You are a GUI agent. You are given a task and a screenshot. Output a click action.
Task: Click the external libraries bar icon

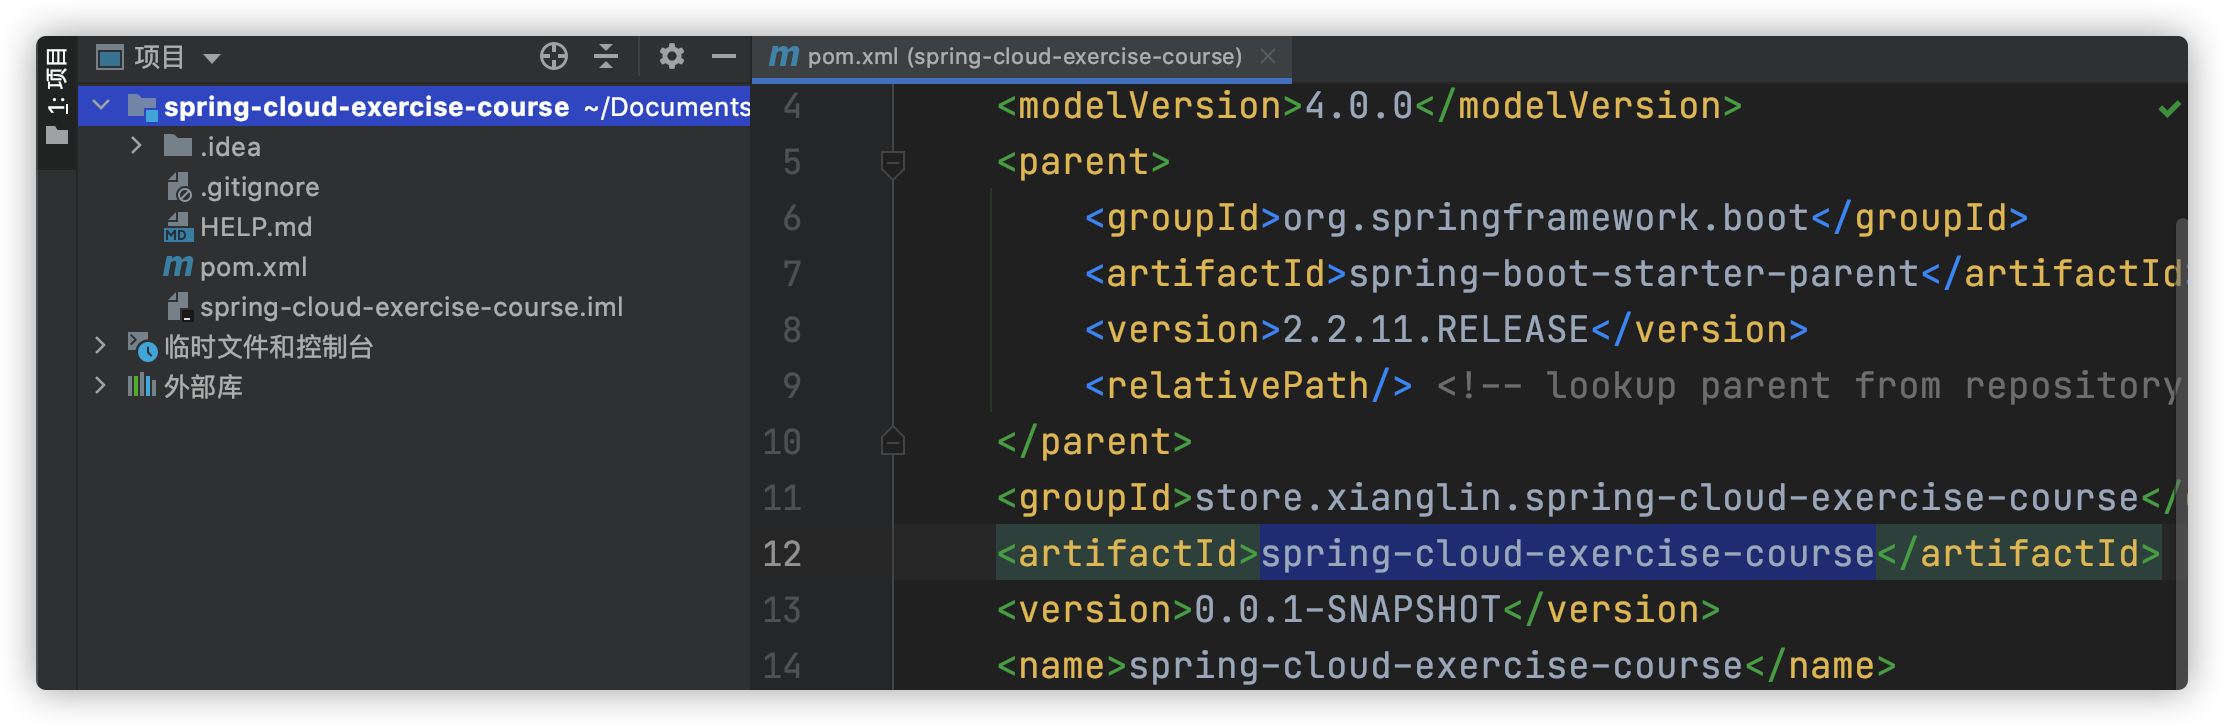[142, 386]
